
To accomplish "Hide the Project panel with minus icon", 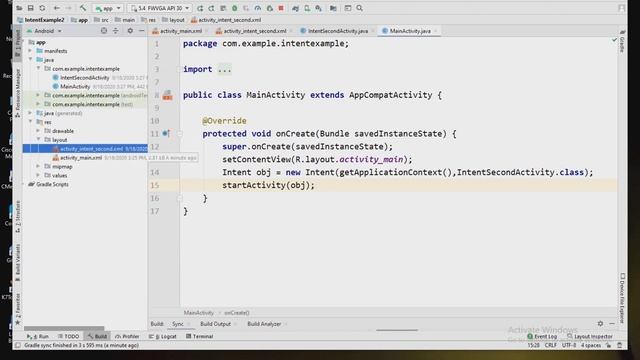I will coord(142,31).
